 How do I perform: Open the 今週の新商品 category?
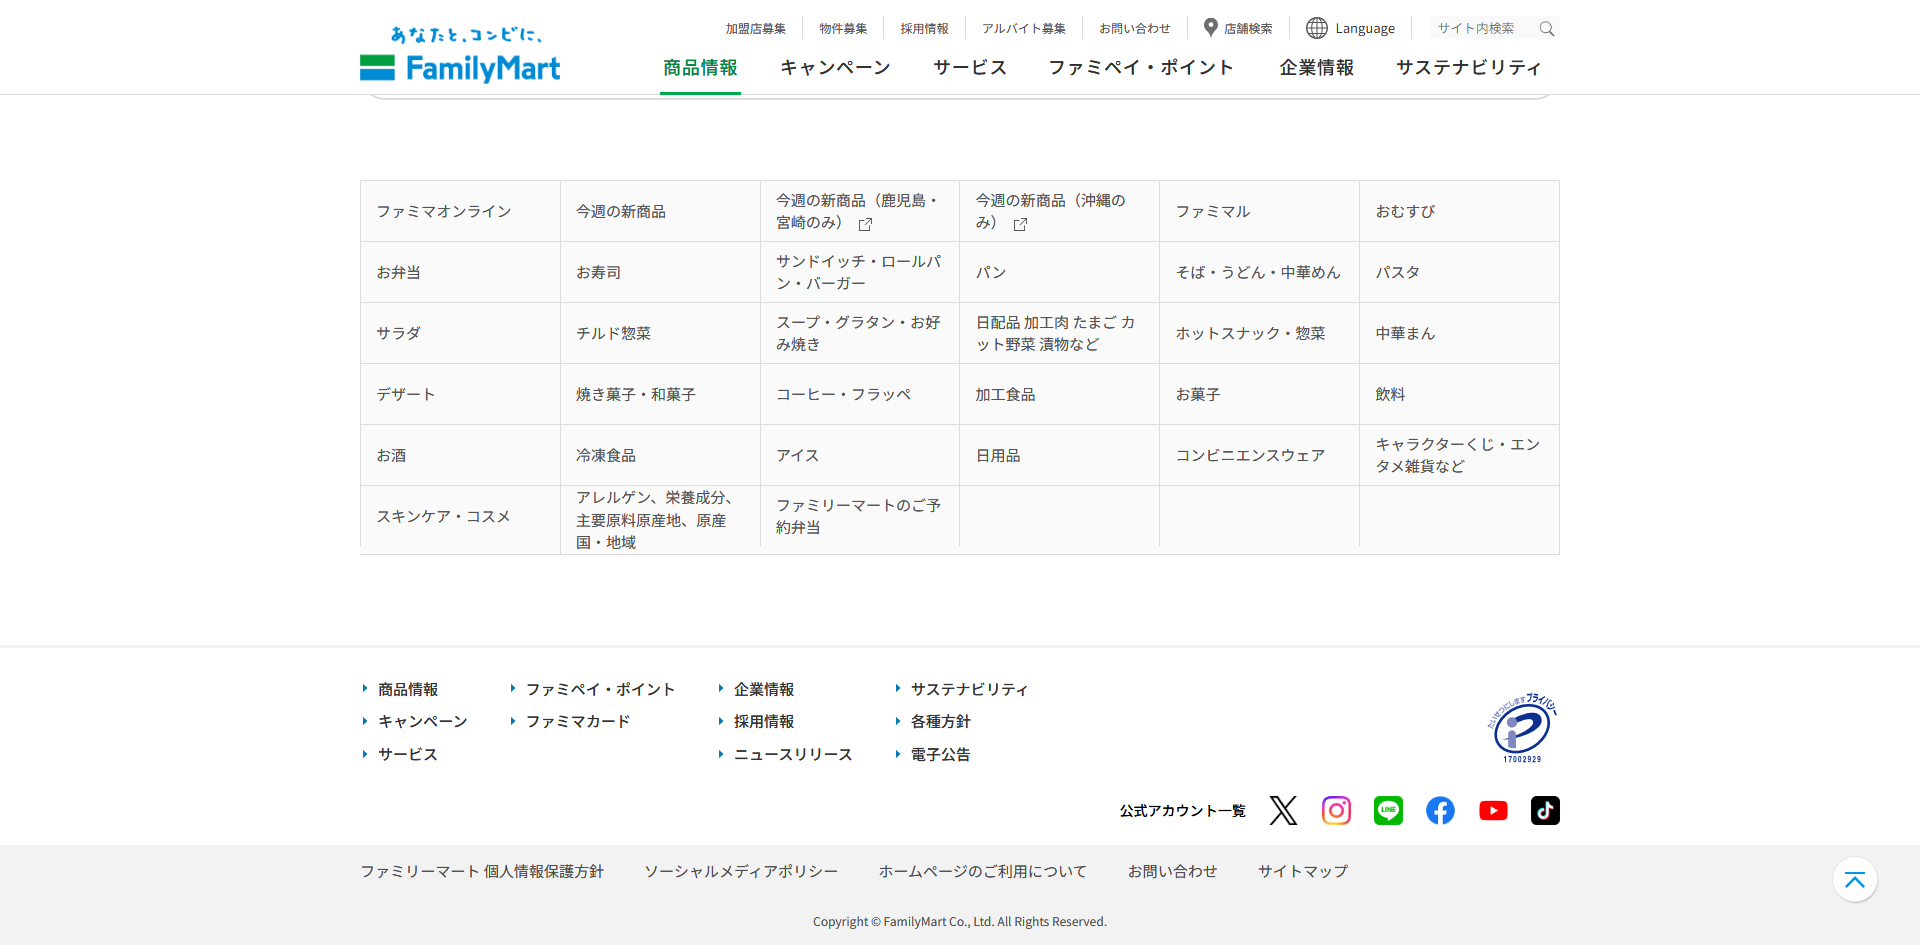pos(660,211)
